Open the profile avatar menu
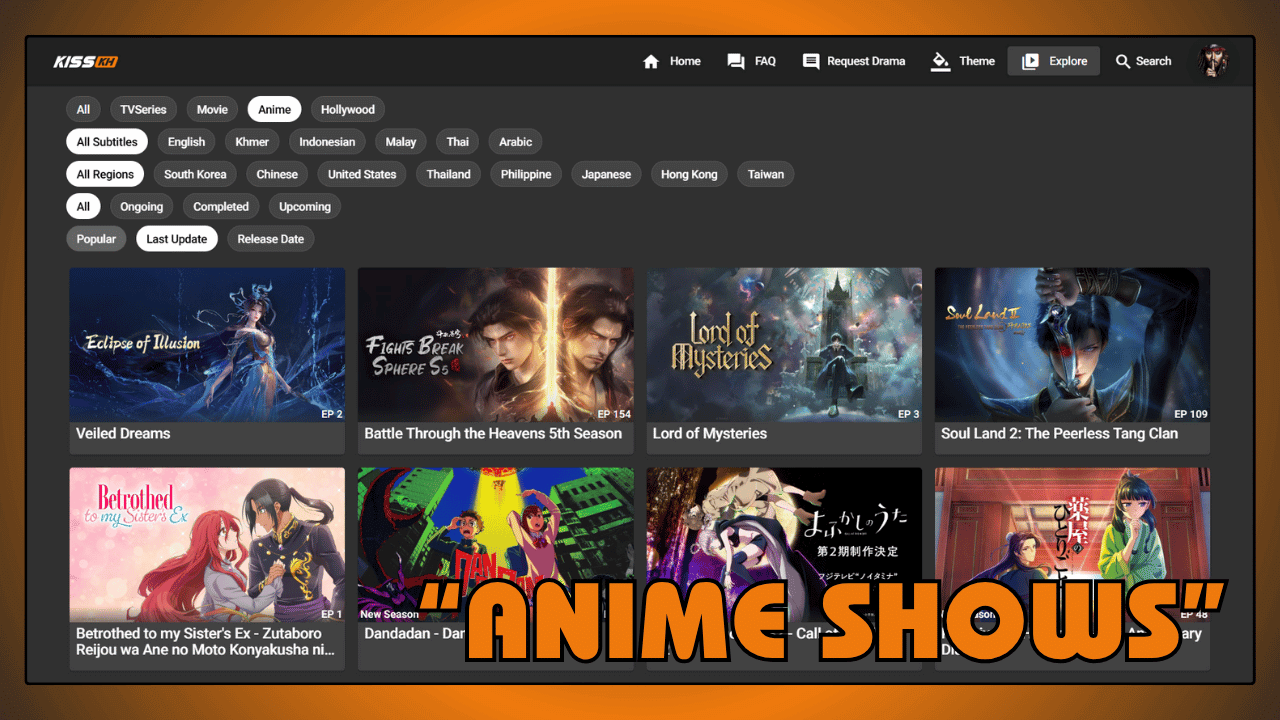The width and height of the screenshot is (1280, 720). (x=1213, y=61)
